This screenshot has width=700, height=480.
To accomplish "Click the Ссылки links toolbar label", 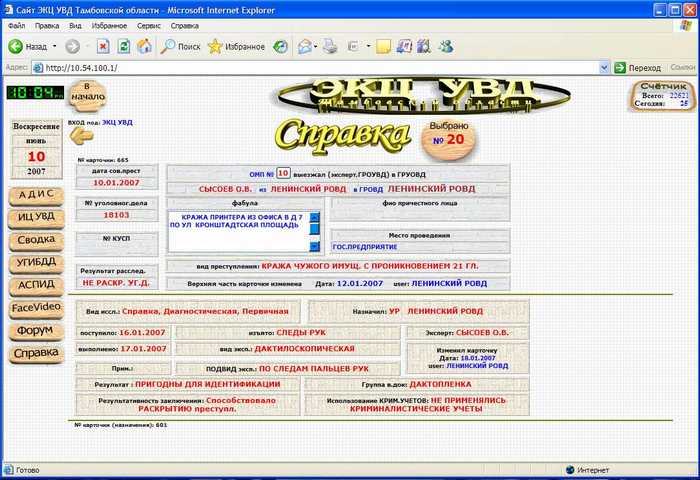I will pos(683,67).
